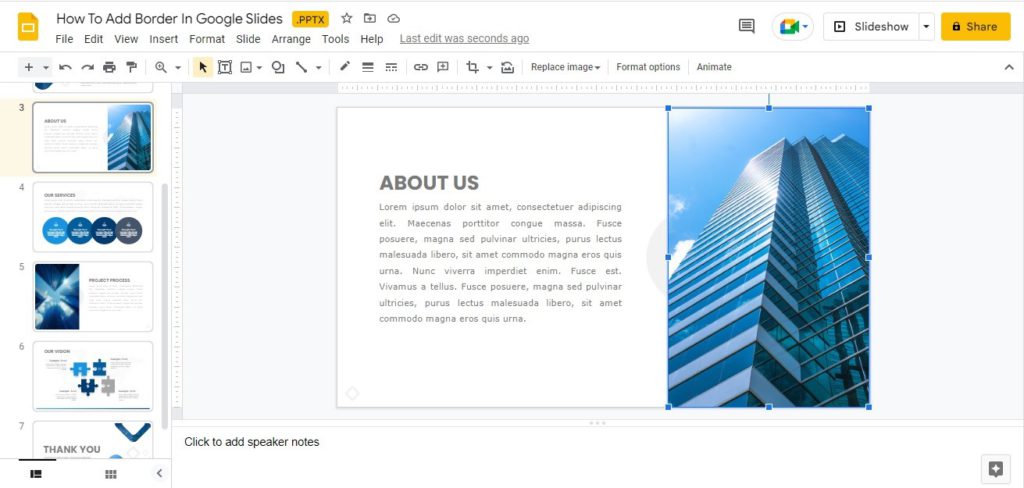Screen dimensions: 1024x488
Task: Select the cursor select tool
Action: [203, 67]
